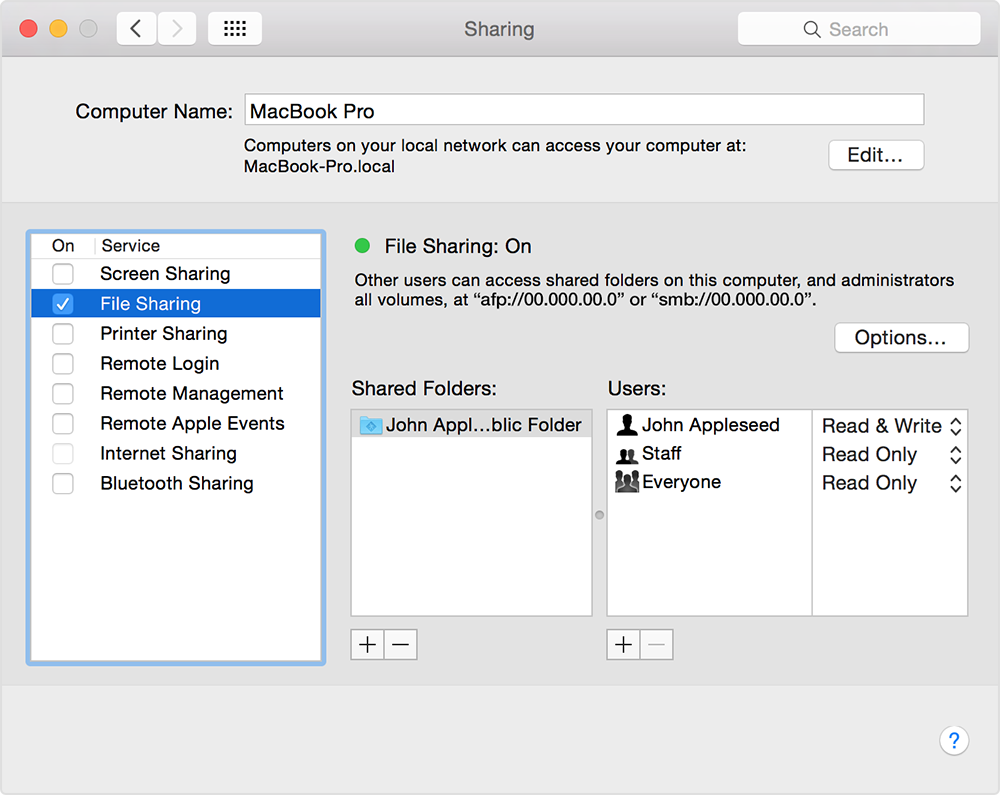Add a shared folder with the plus button
This screenshot has height=796, width=1000.
click(366, 644)
